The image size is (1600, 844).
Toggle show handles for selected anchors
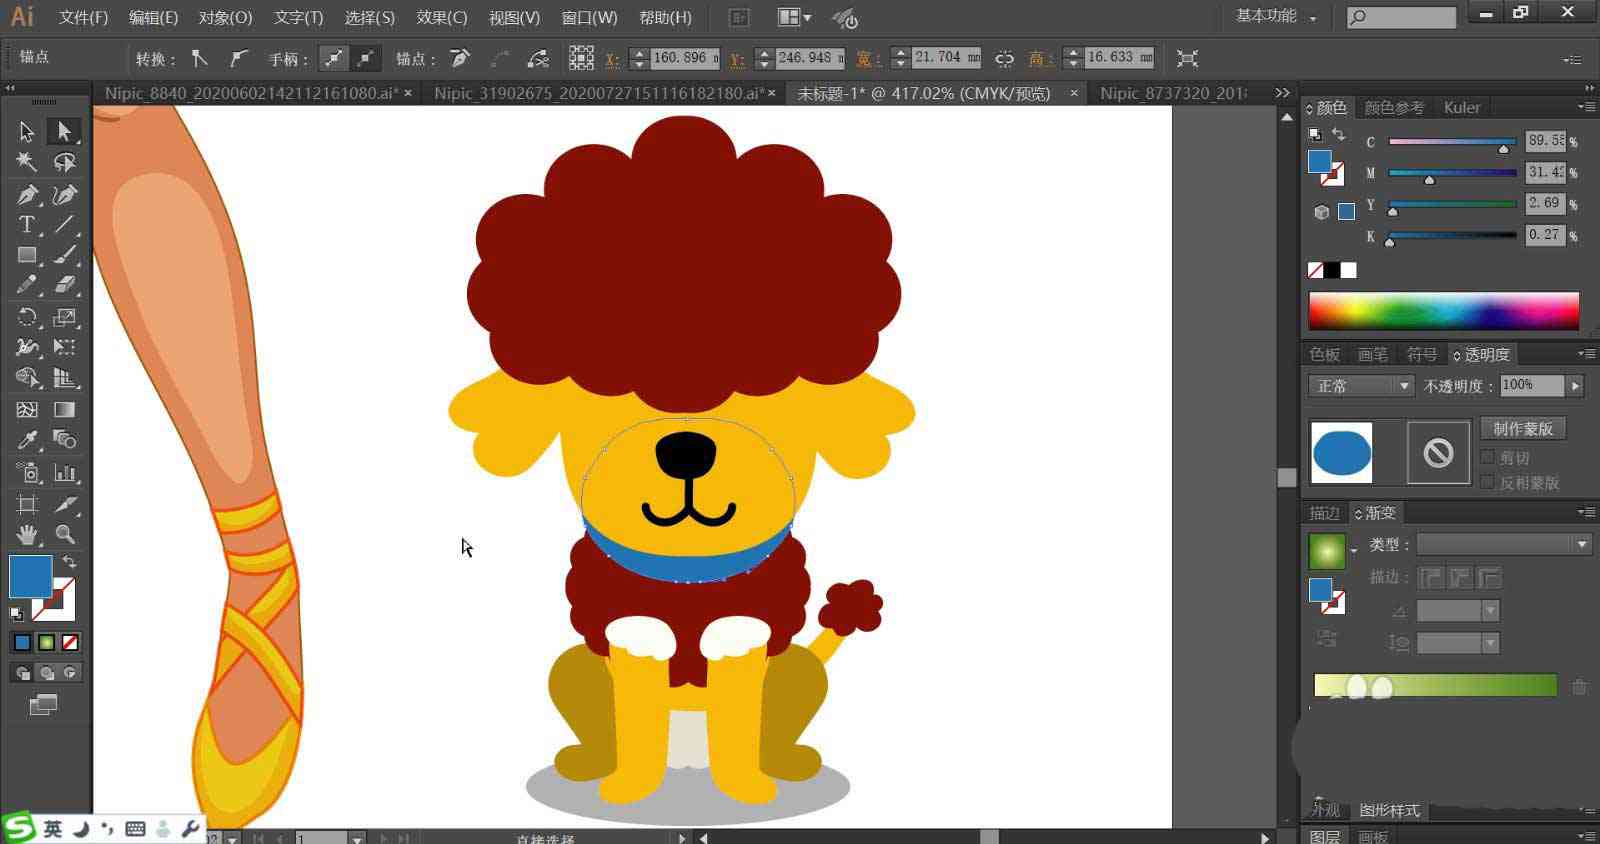tap(333, 58)
